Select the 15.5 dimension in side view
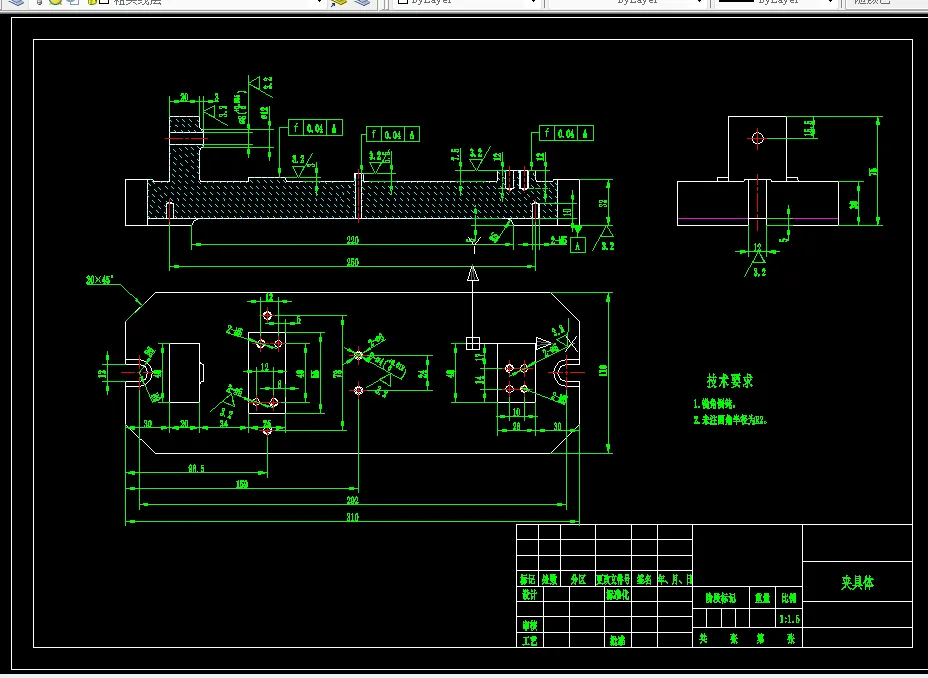Image resolution: width=928 pixels, height=678 pixels. (x=809, y=127)
